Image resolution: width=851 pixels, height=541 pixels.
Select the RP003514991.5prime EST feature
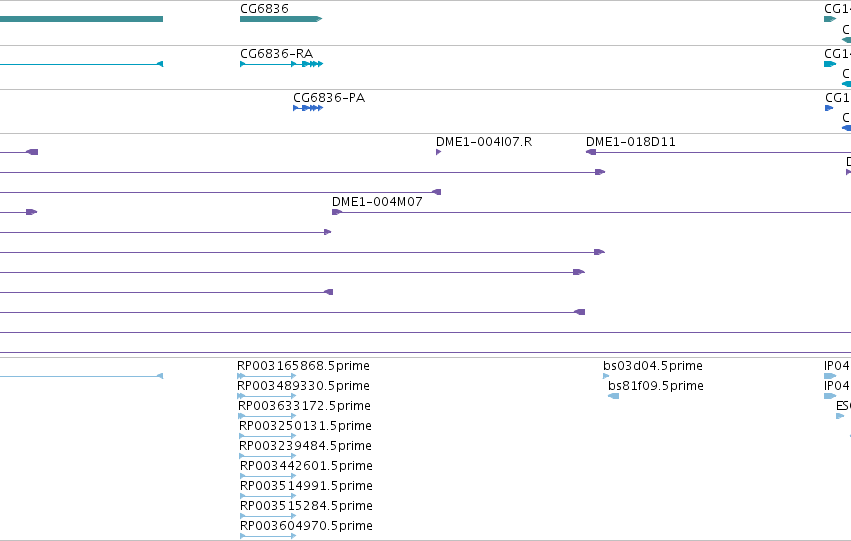[268, 496]
